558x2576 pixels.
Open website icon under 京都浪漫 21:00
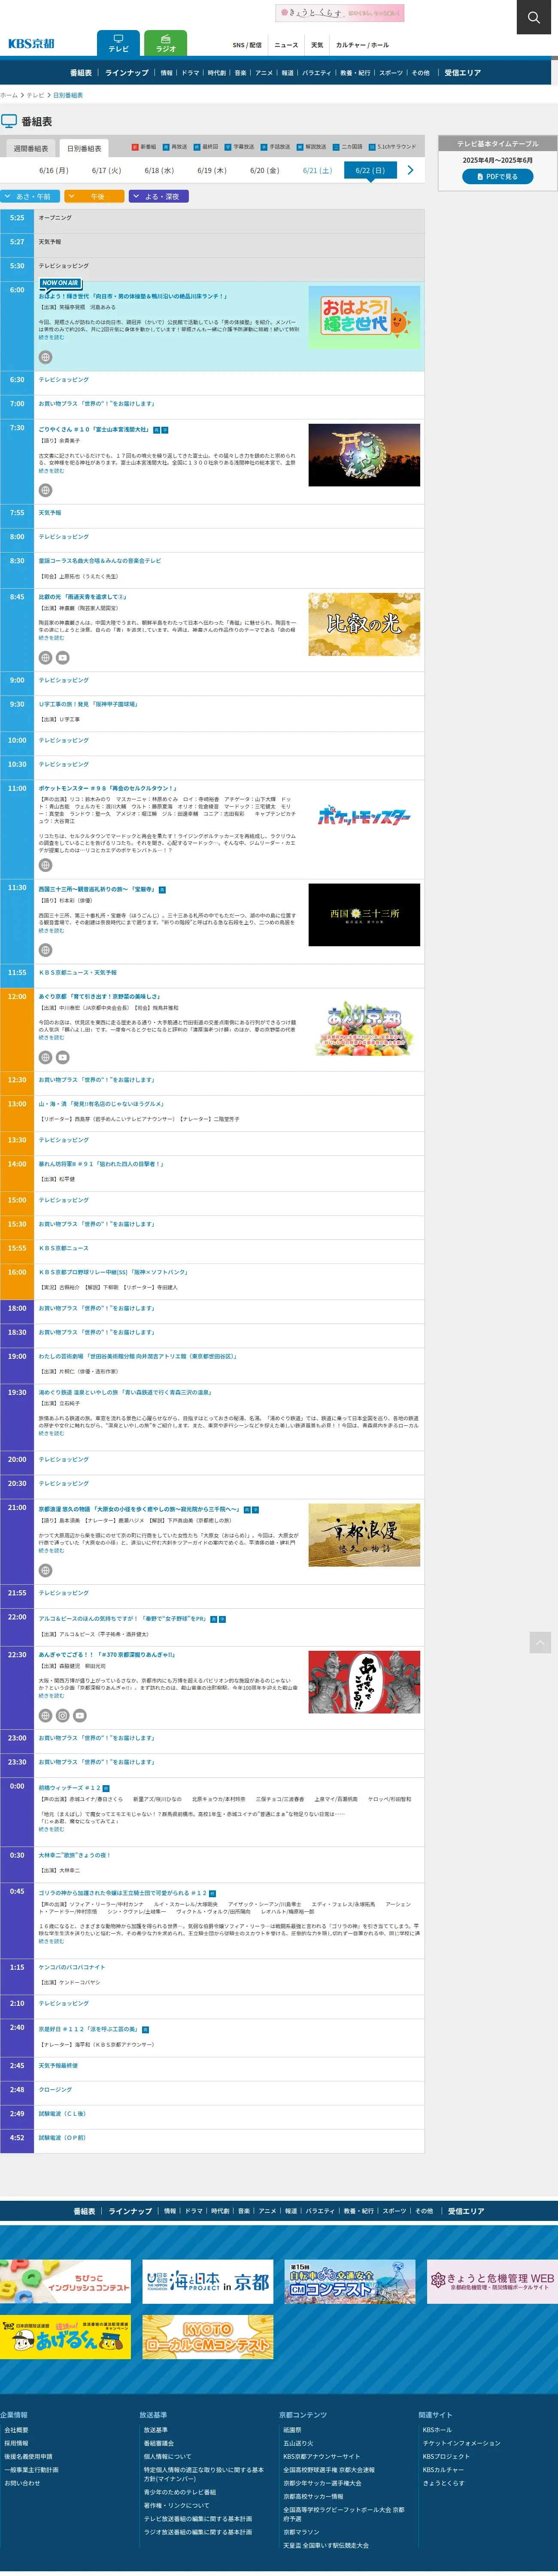[45, 1570]
